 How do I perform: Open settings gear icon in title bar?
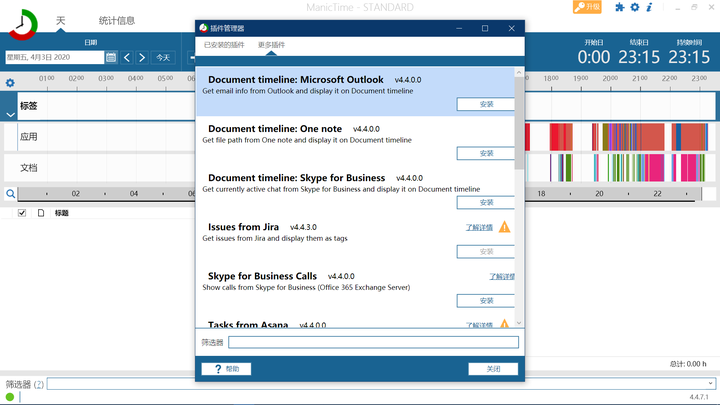[634, 8]
